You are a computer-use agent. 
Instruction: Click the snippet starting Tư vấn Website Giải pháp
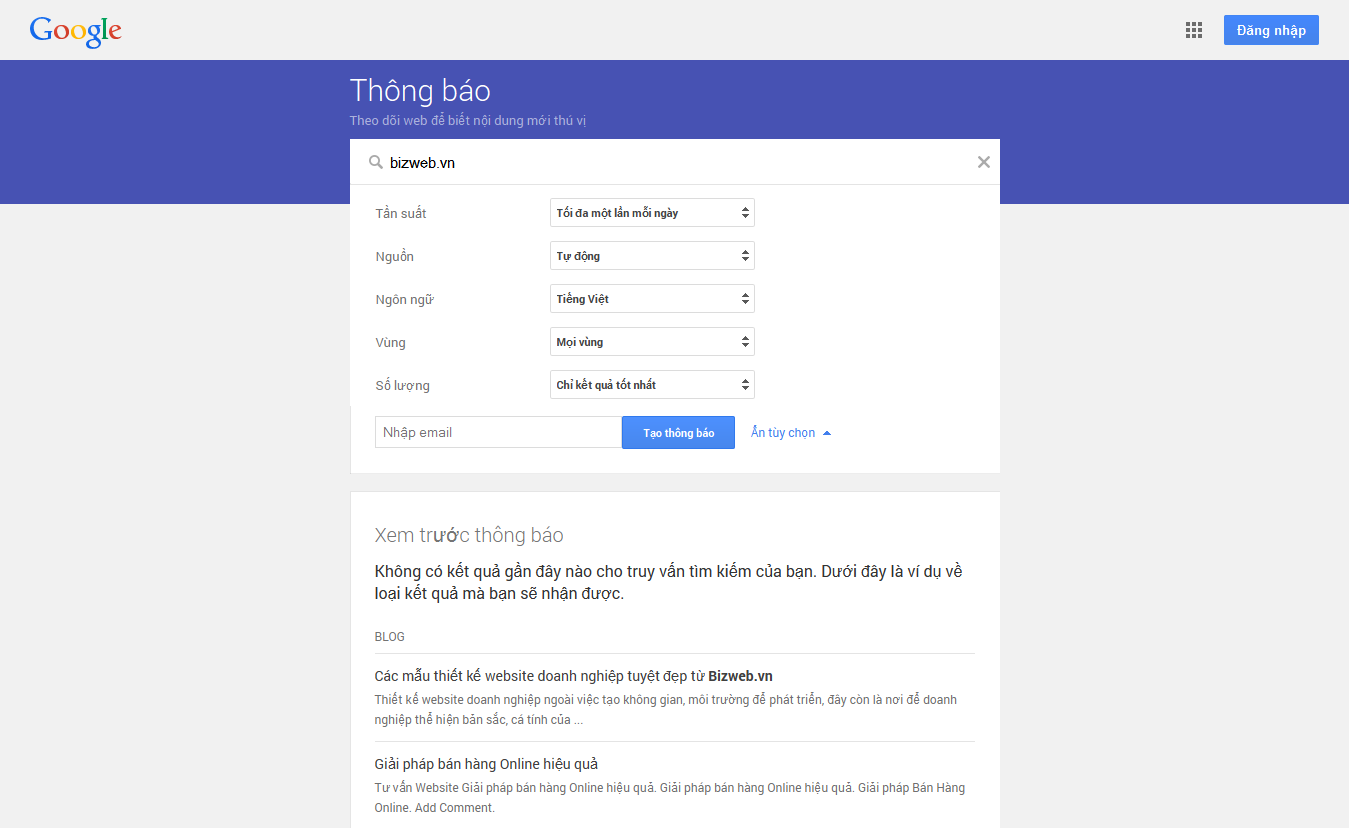coord(670,797)
